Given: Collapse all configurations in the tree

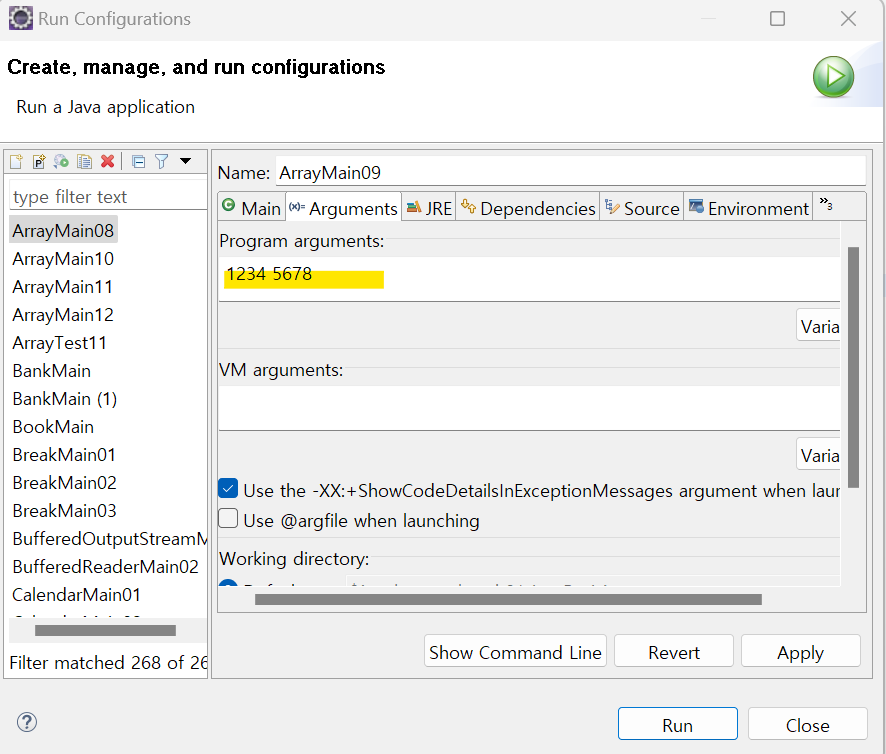Looking at the screenshot, I should (138, 162).
